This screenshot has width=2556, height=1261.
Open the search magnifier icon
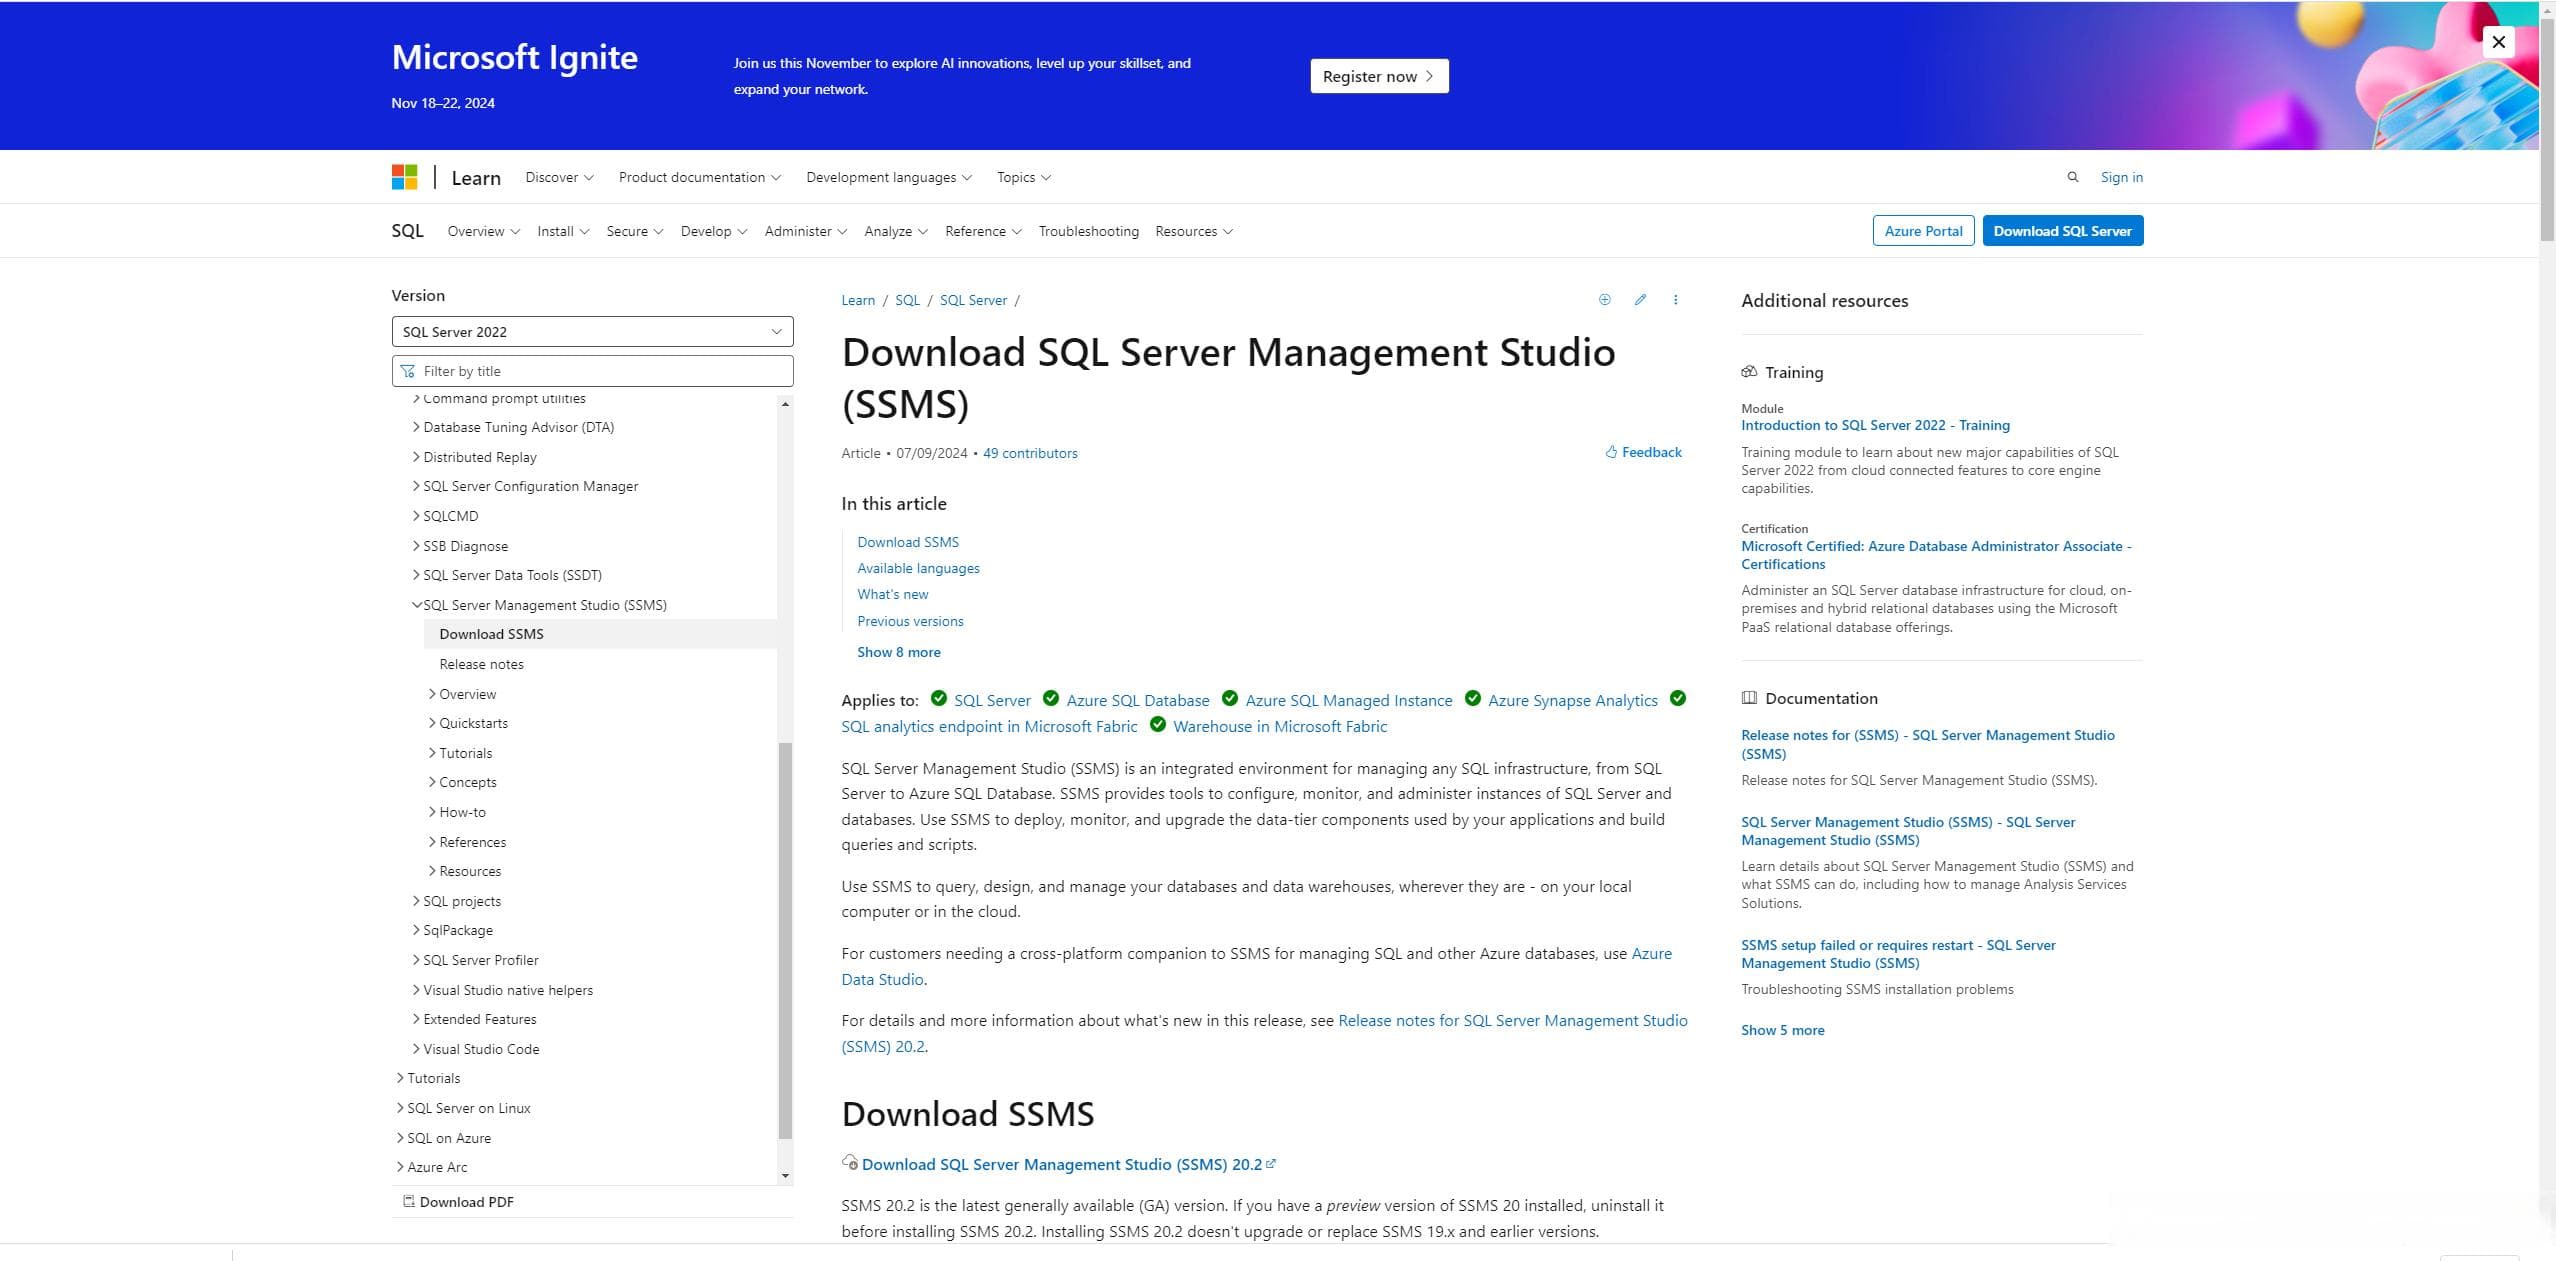[2073, 177]
